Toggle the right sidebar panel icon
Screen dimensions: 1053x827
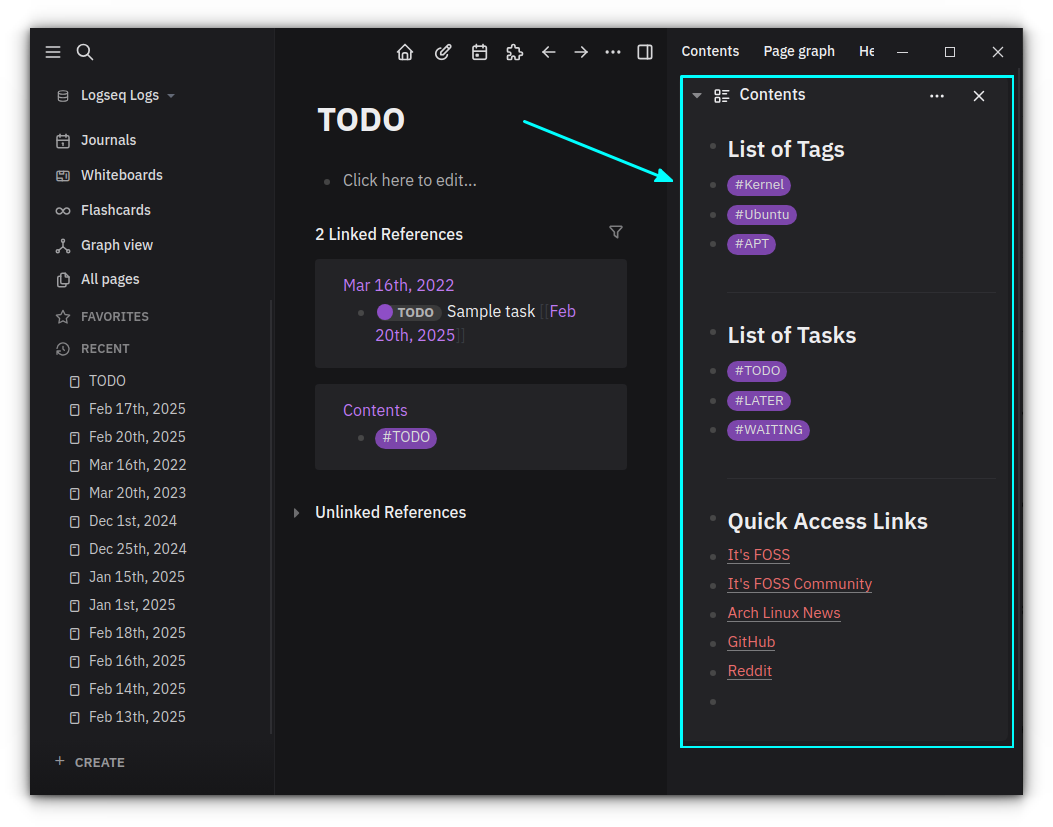pyautogui.click(x=645, y=52)
